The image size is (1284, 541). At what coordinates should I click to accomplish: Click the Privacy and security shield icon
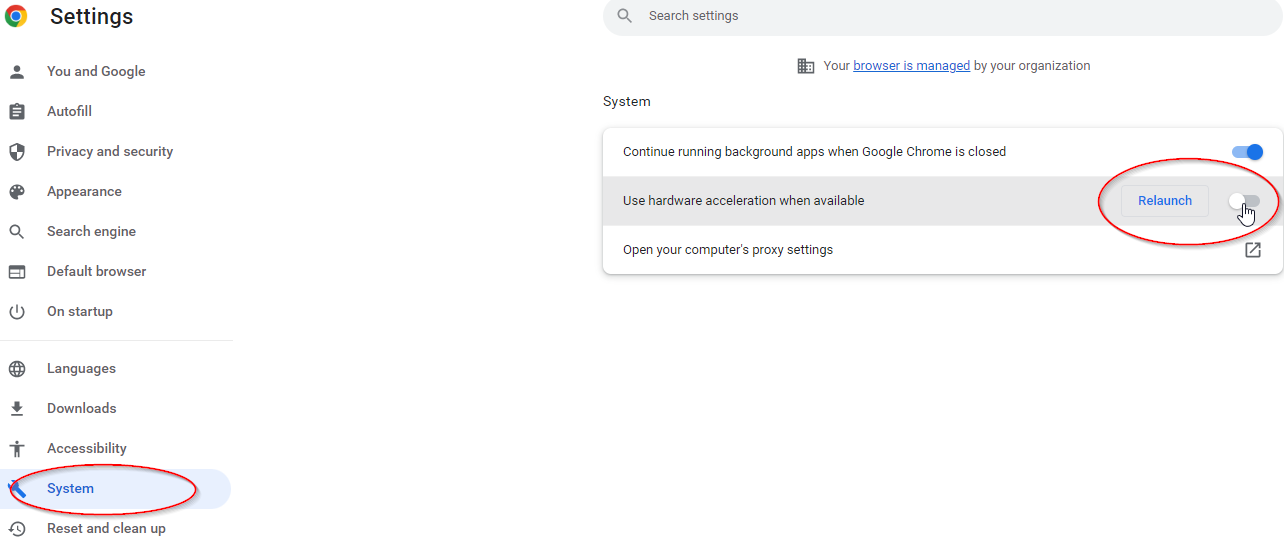point(17,152)
